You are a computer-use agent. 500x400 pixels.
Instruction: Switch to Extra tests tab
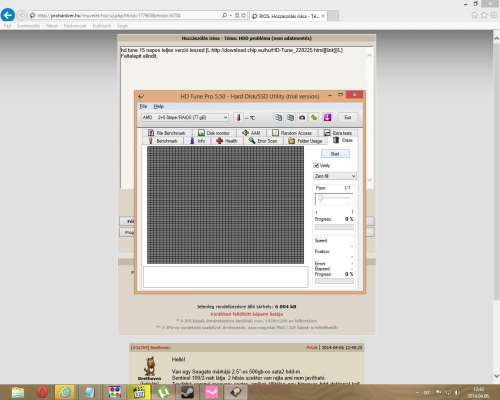coord(338,133)
